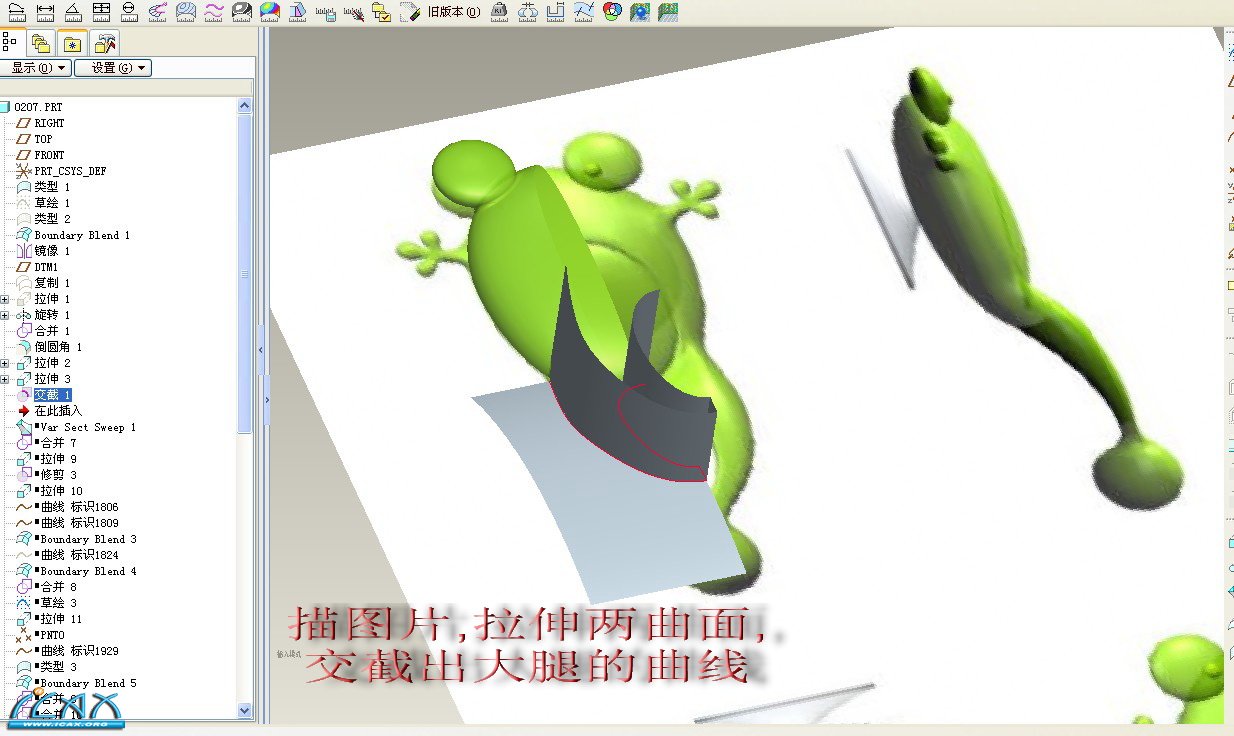Open the connections tab with hammer icon
Screen dimensions: 1234x736
105,43
